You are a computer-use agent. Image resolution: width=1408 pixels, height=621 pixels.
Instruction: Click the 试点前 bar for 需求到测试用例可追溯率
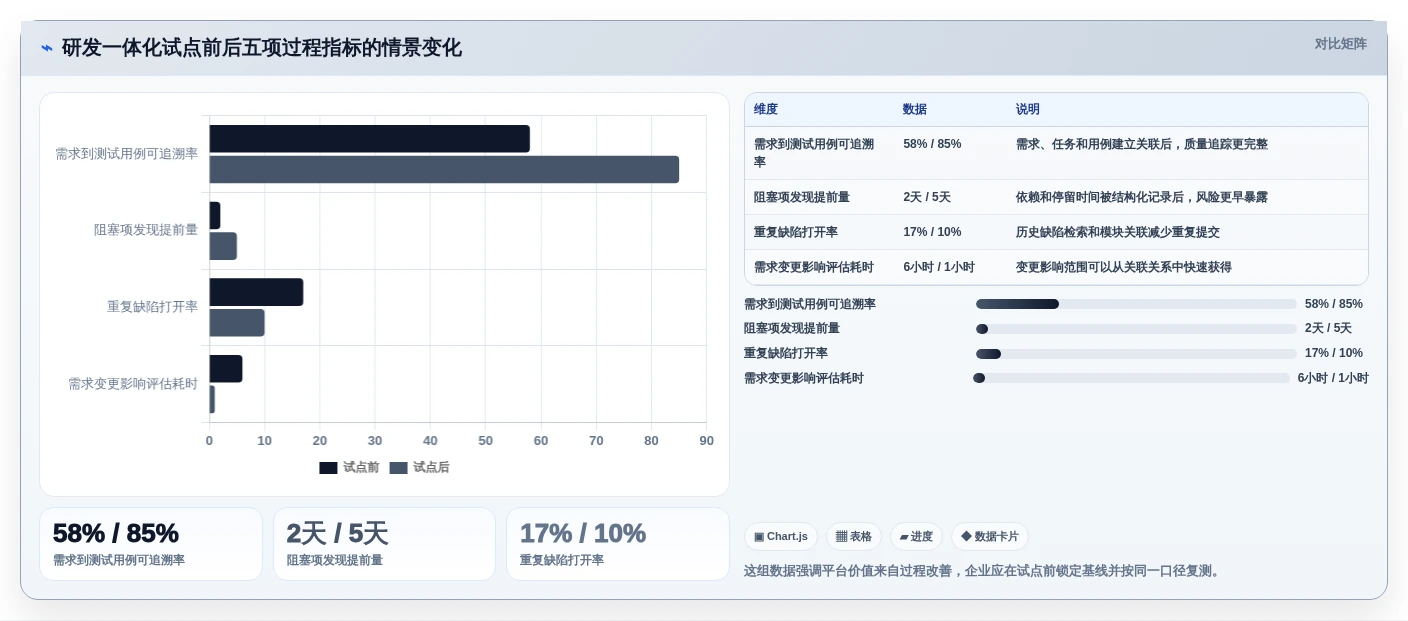click(x=369, y=139)
